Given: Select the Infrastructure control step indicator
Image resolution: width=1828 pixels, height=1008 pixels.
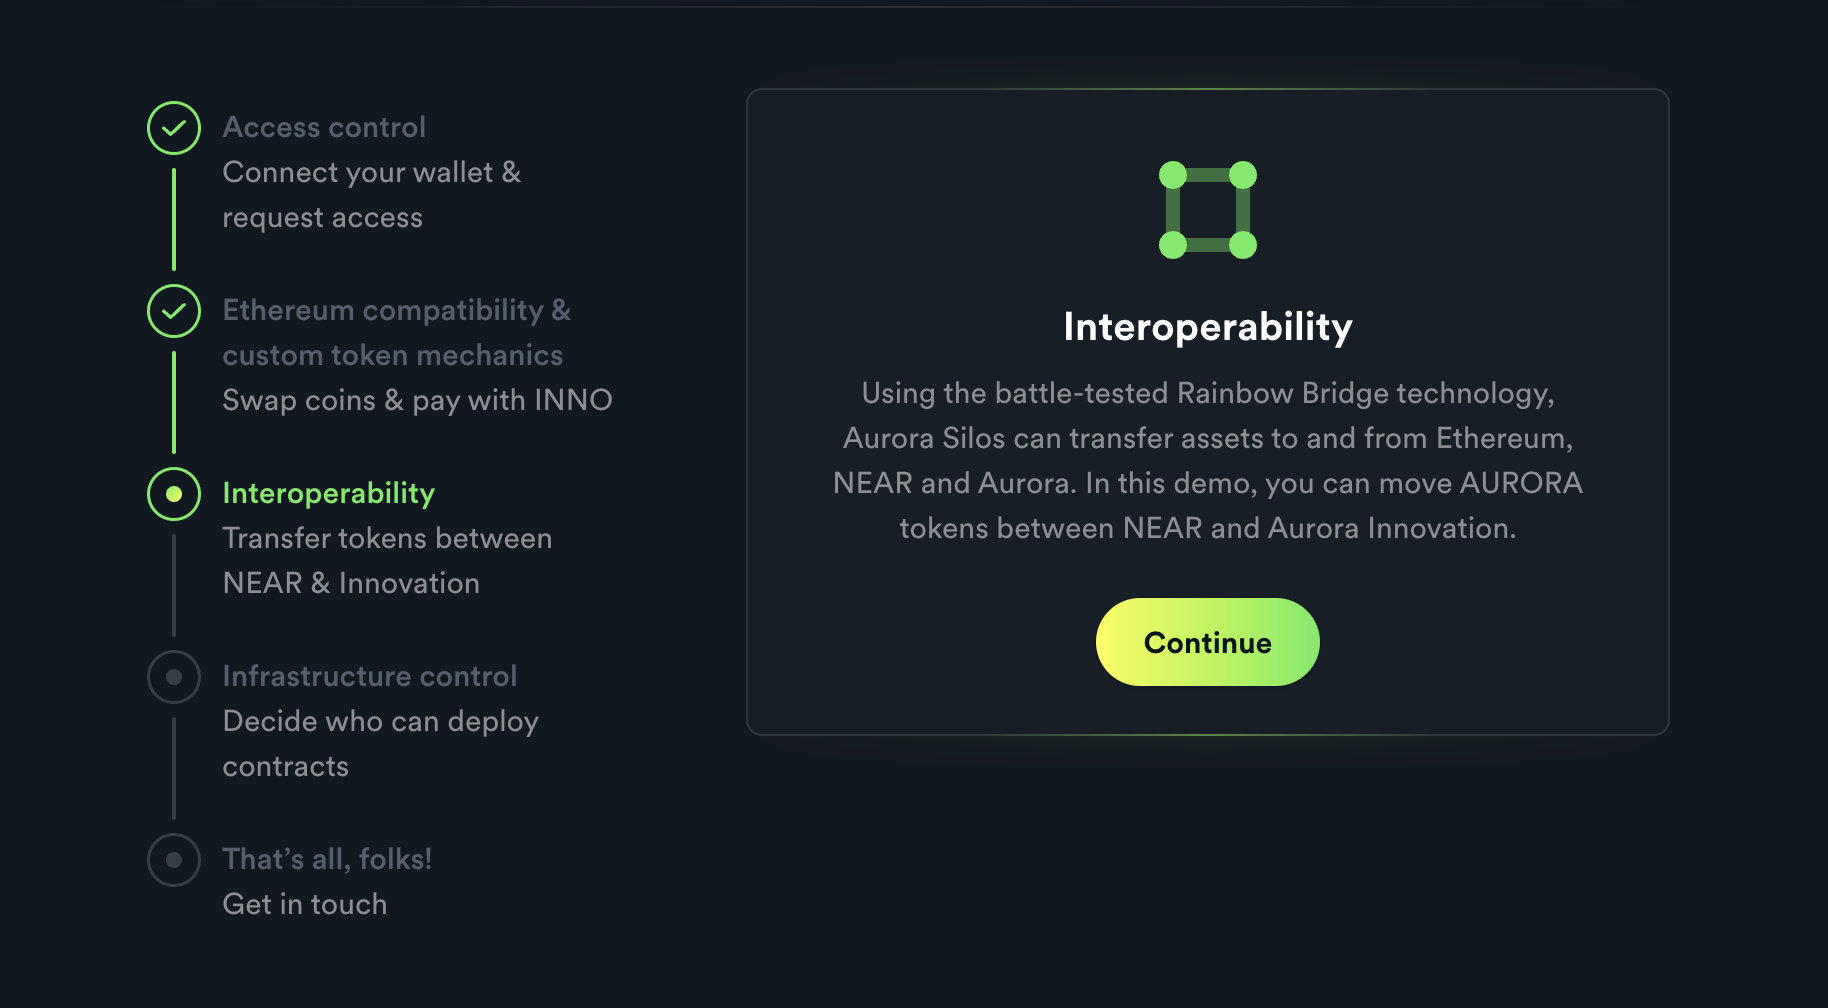Looking at the screenshot, I should [174, 677].
